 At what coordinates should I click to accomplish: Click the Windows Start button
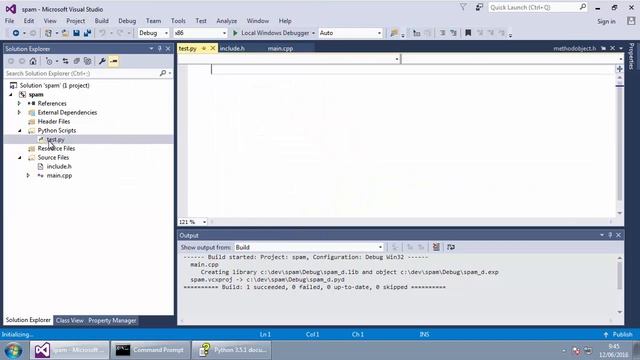13,351
